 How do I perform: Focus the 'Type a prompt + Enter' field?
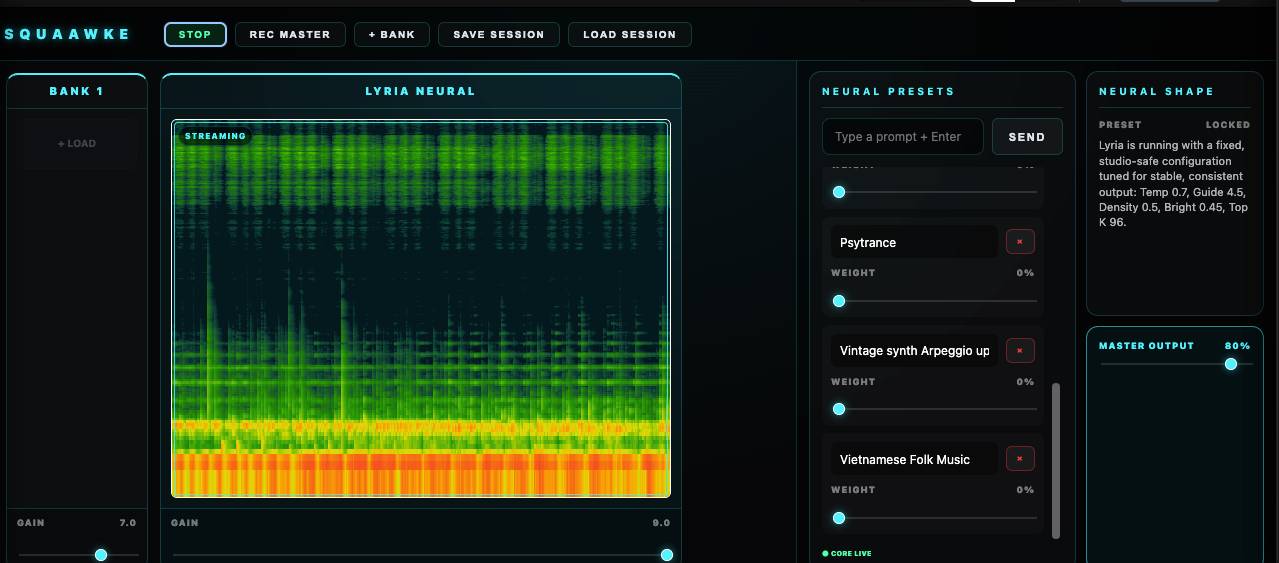click(903, 137)
